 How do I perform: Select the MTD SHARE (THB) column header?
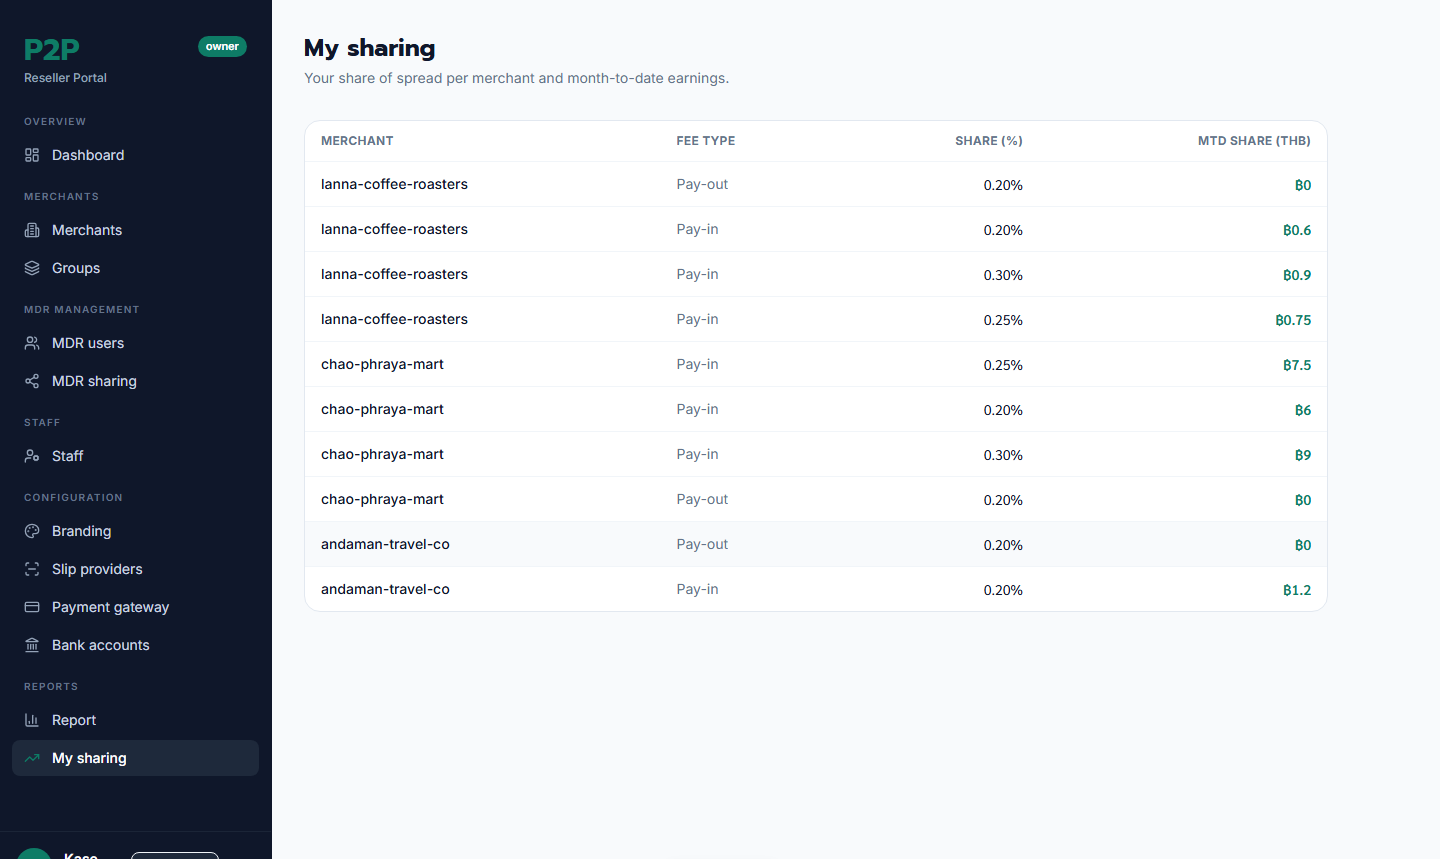click(x=1254, y=141)
